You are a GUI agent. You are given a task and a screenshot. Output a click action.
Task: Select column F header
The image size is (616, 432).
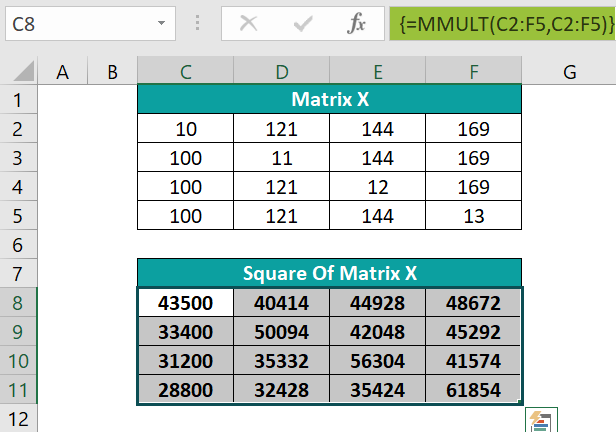pos(474,72)
